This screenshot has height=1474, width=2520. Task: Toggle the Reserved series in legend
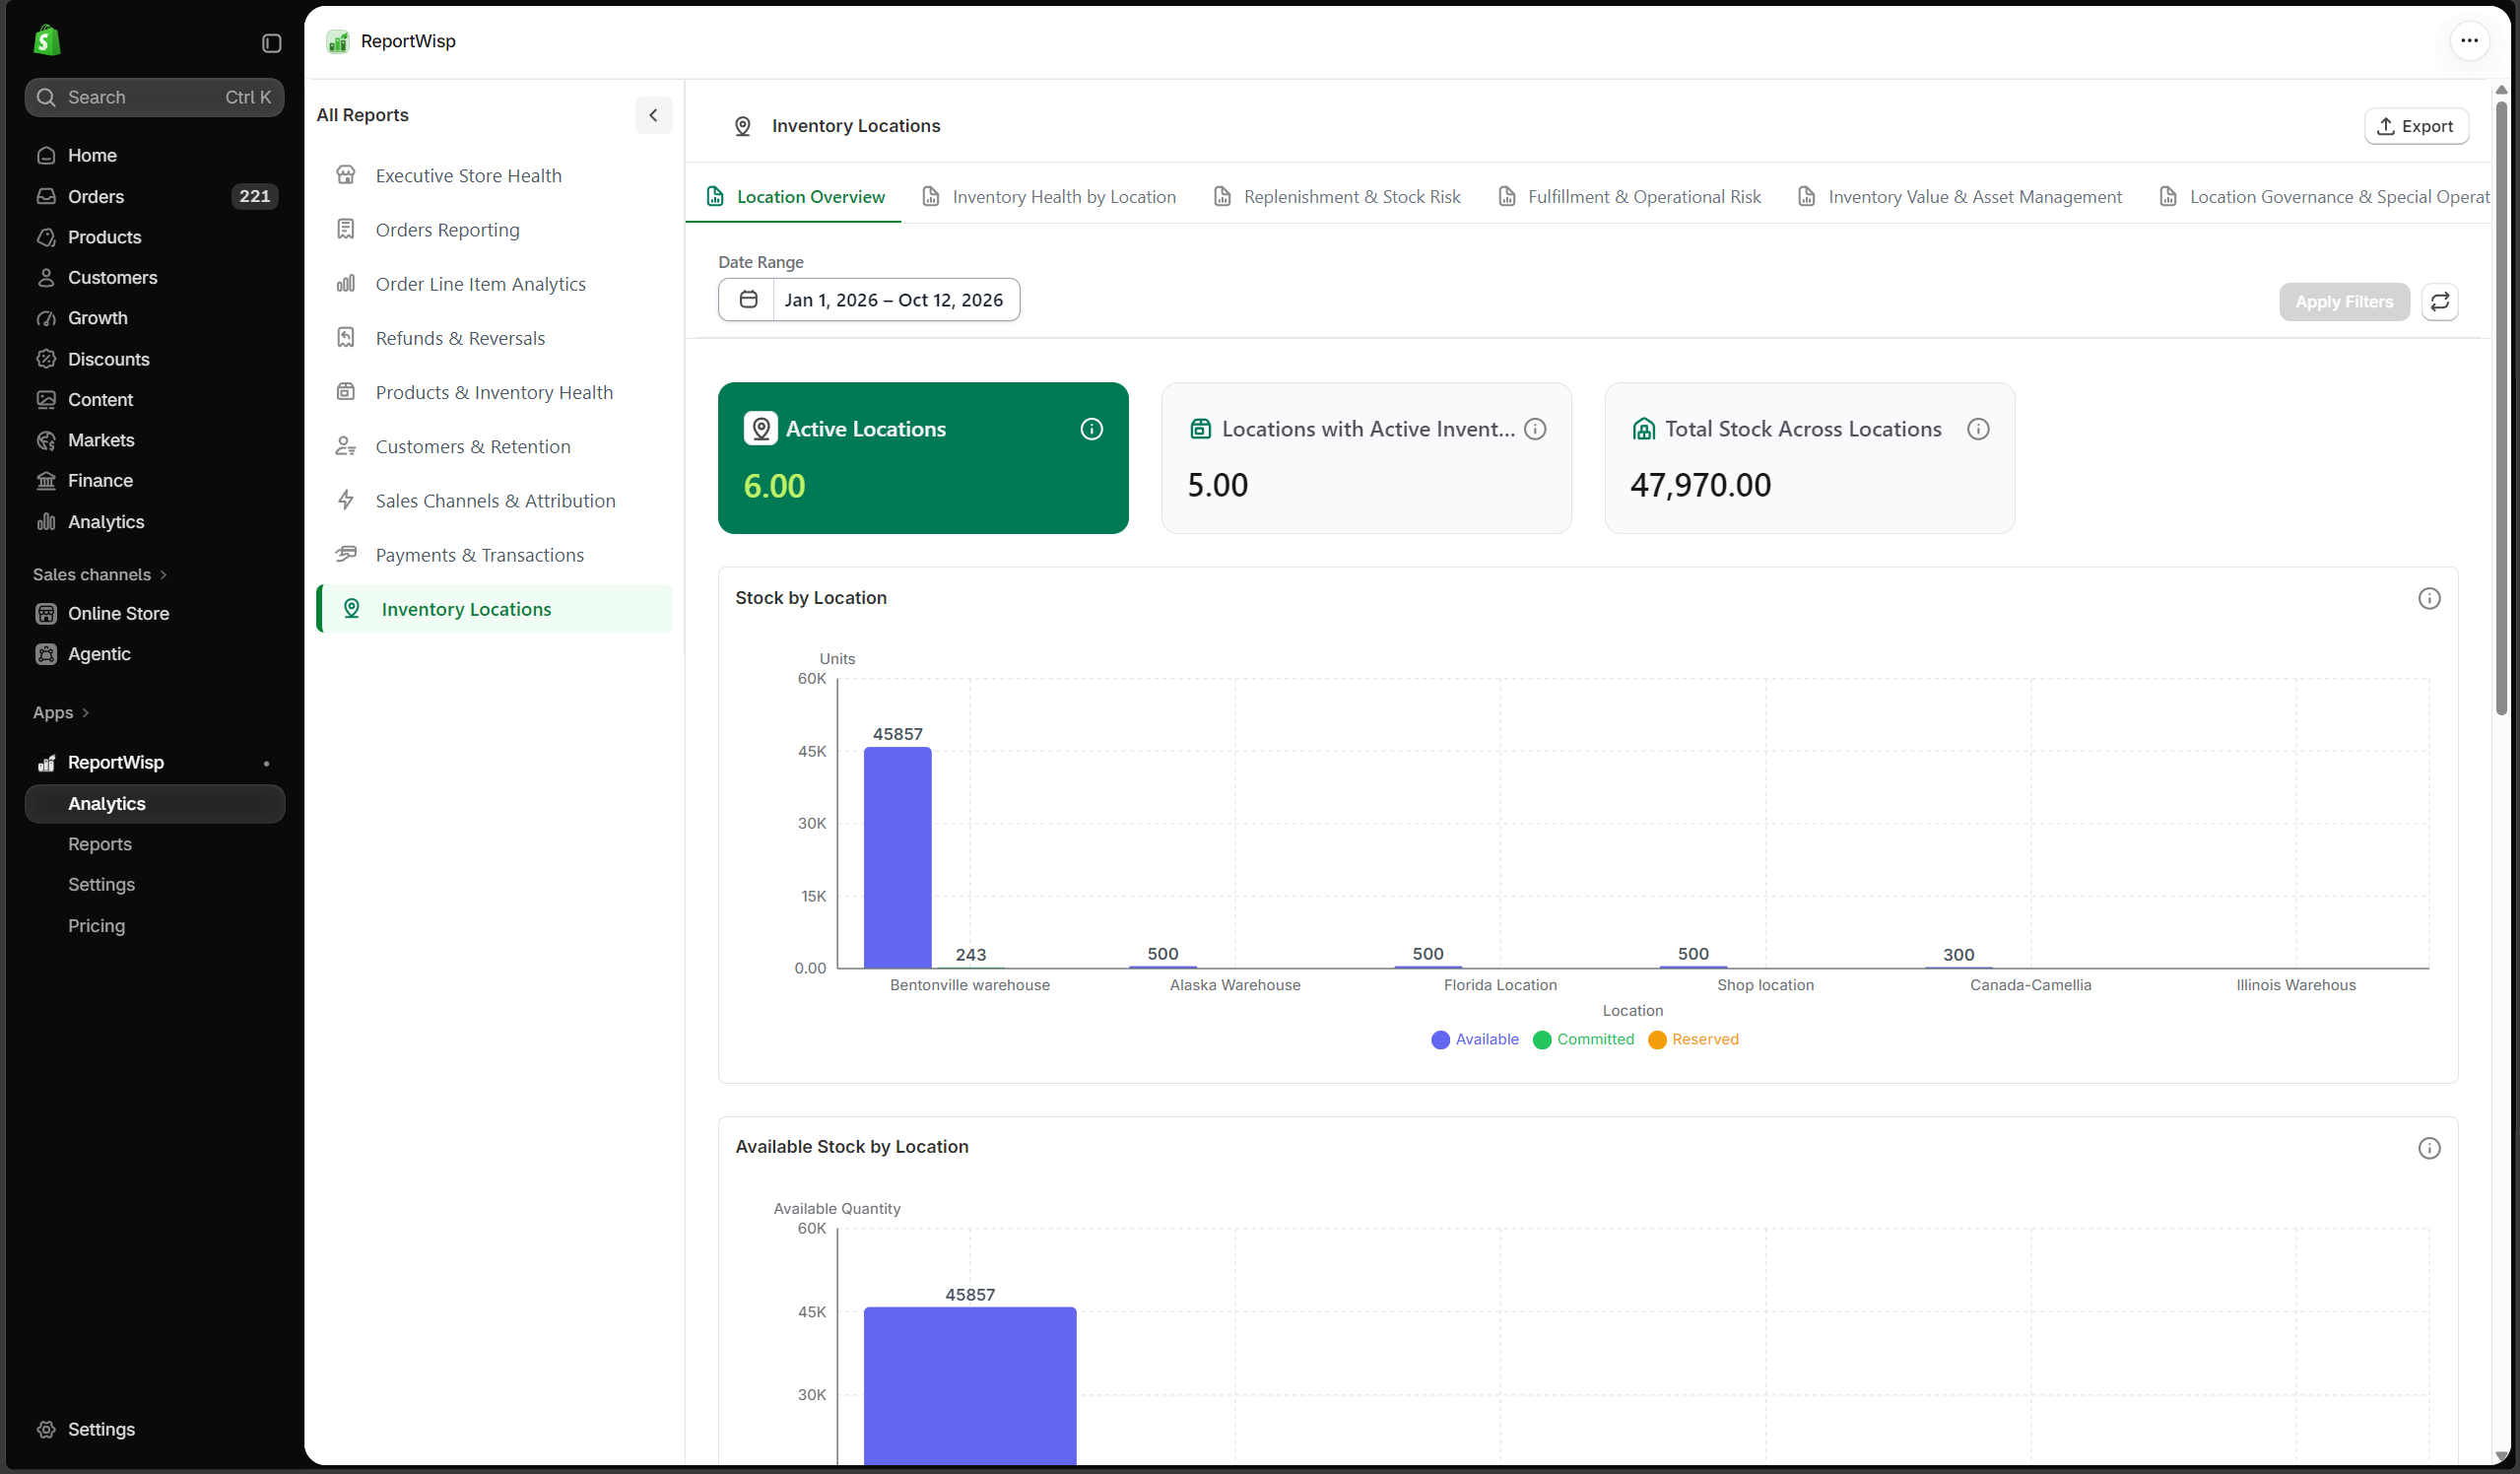tap(1693, 1039)
